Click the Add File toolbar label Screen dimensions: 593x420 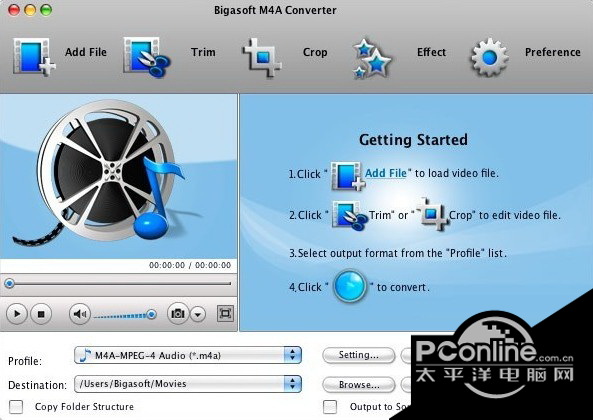(86, 52)
